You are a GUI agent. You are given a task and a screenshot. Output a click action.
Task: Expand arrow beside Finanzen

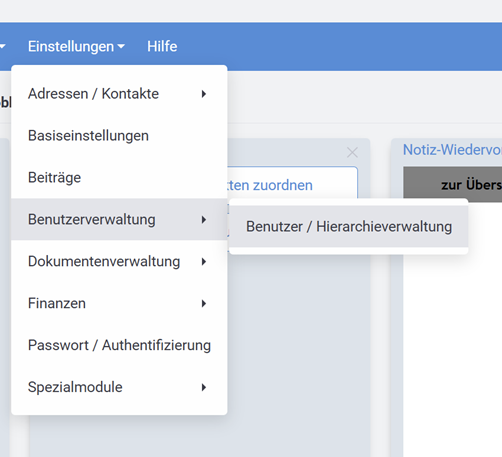[204, 303]
